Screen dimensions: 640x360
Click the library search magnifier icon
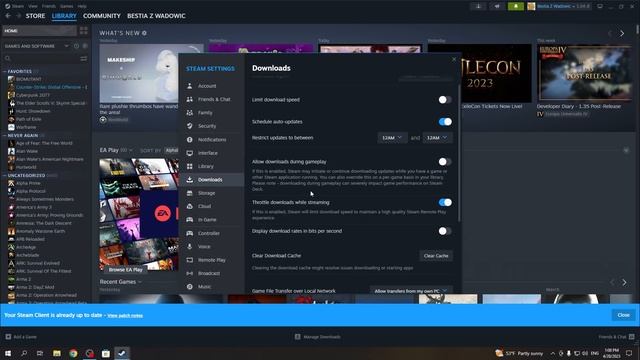[x=7, y=59]
